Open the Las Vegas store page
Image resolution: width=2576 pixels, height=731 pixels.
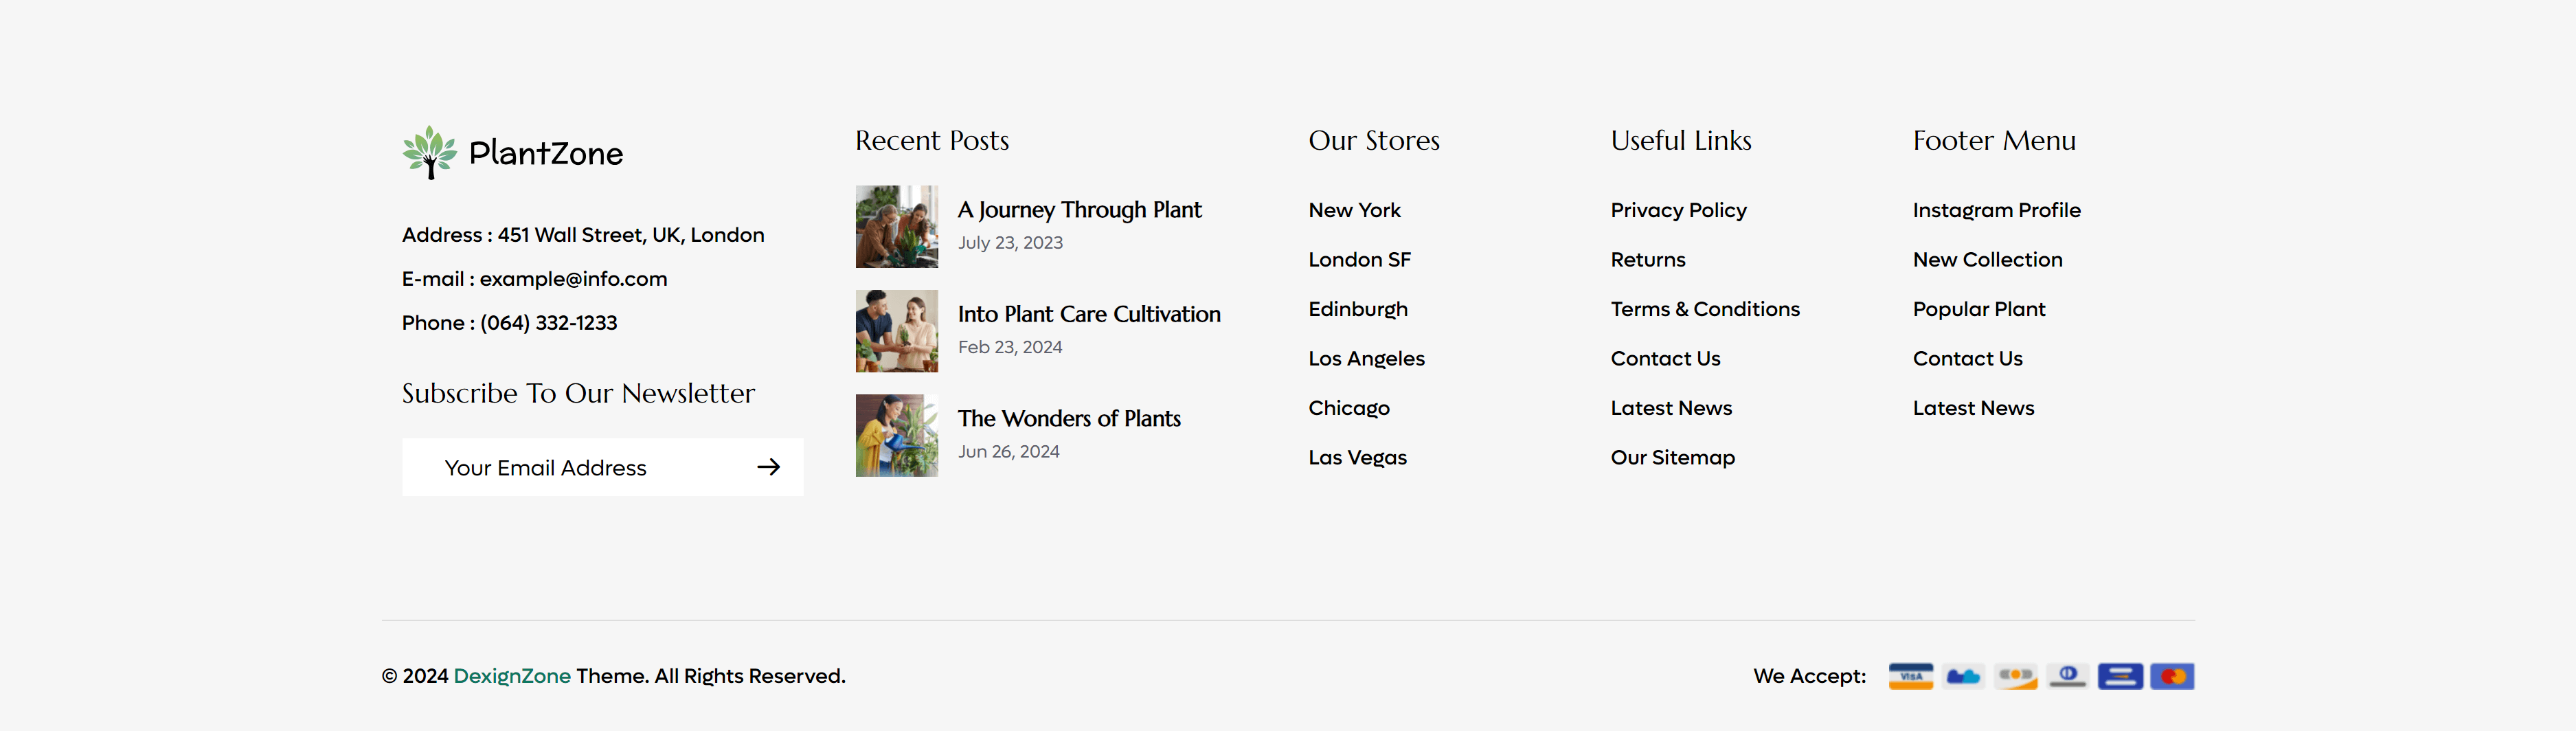coord(1357,457)
